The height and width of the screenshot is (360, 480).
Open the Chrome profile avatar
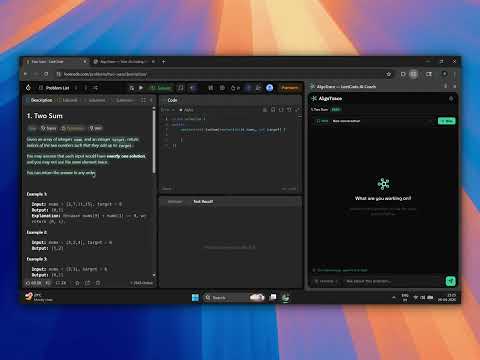(444, 74)
